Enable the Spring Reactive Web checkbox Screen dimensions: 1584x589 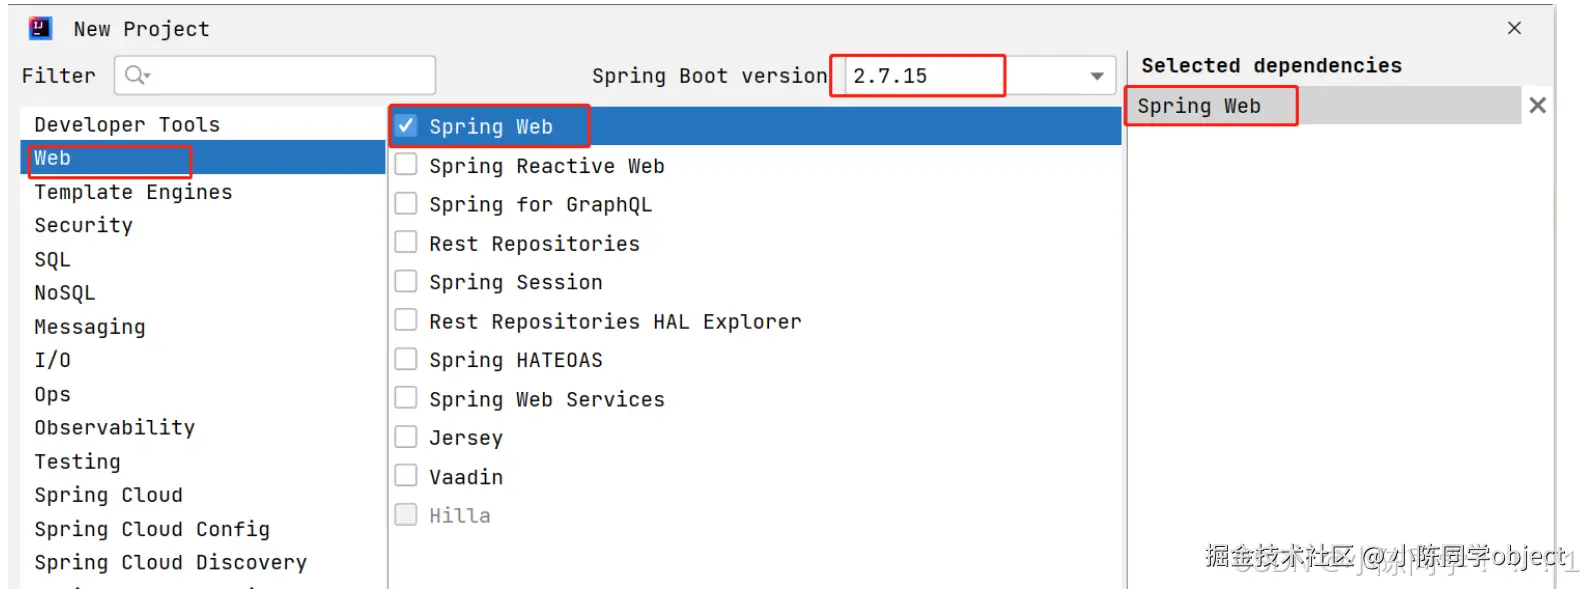point(406,164)
